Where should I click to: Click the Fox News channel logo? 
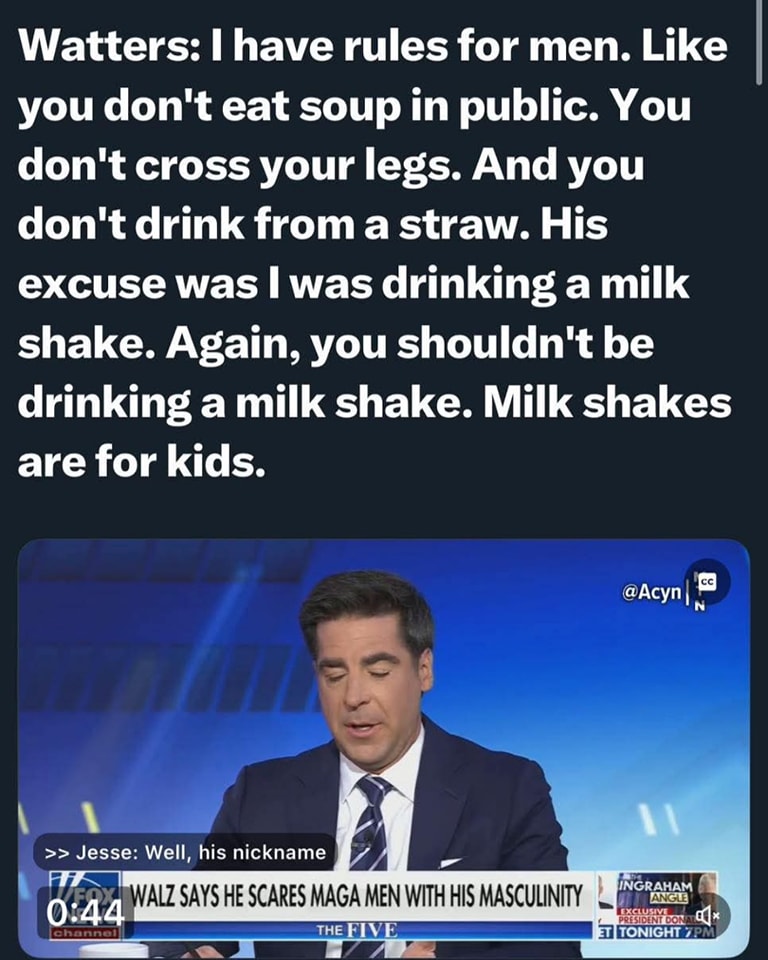(86, 904)
